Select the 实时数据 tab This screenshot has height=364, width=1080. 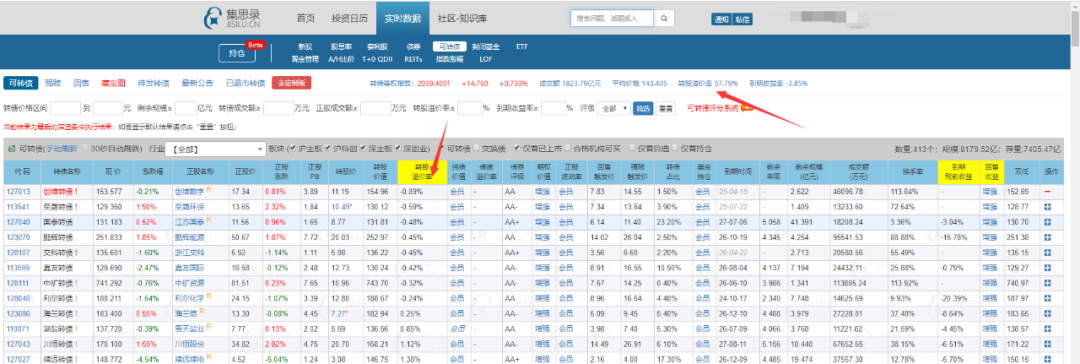(x=403, y=19)
